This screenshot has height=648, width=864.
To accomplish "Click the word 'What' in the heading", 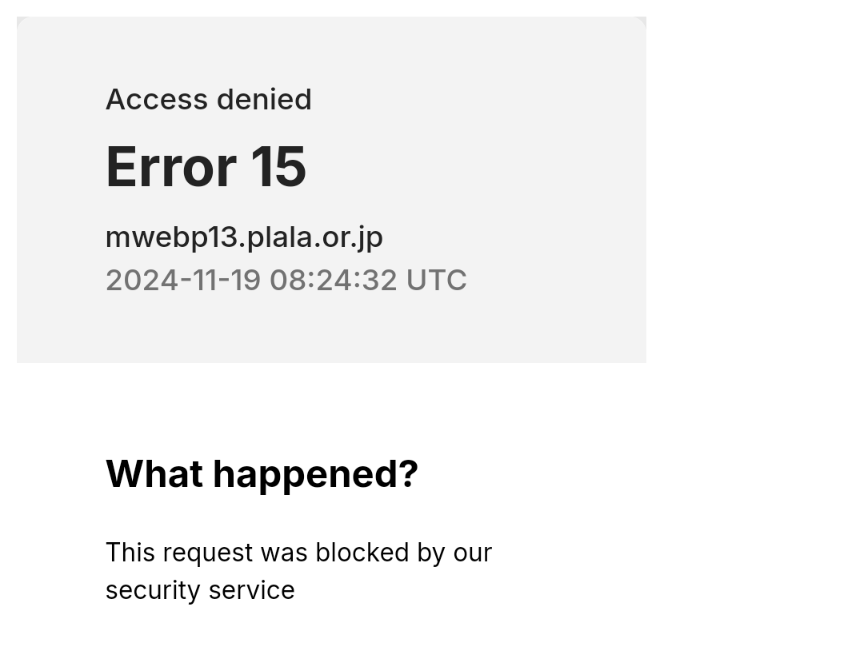I will pyautogui.click(x=154, y=474).
